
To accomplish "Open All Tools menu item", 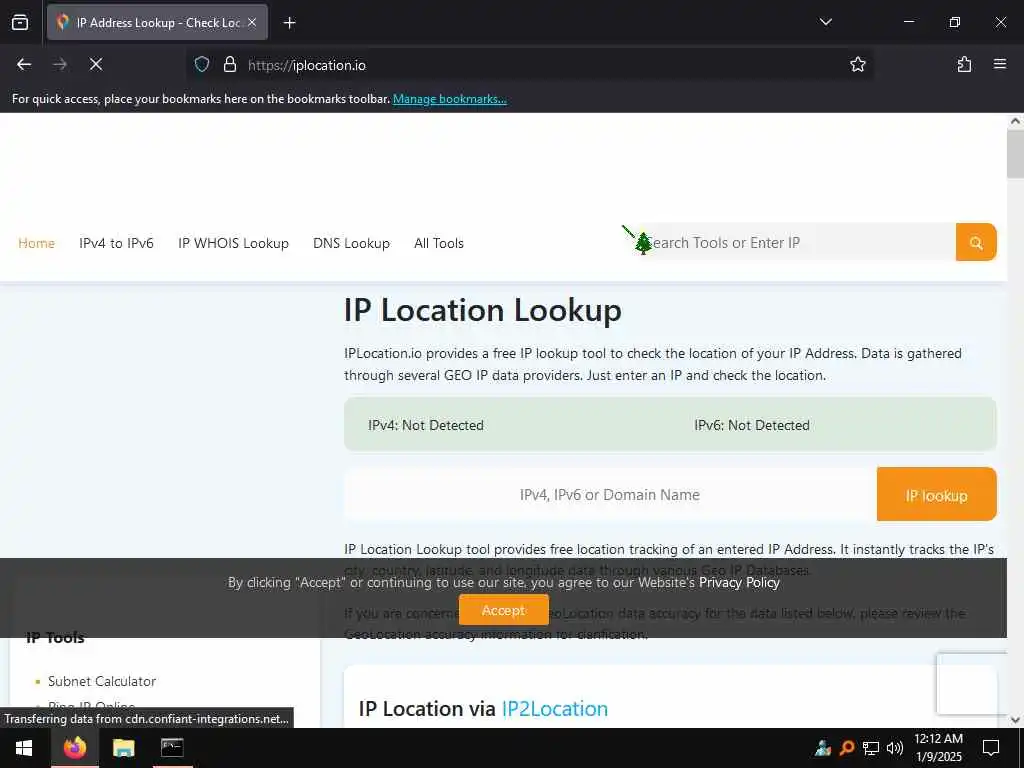I will tap(439, 243).
